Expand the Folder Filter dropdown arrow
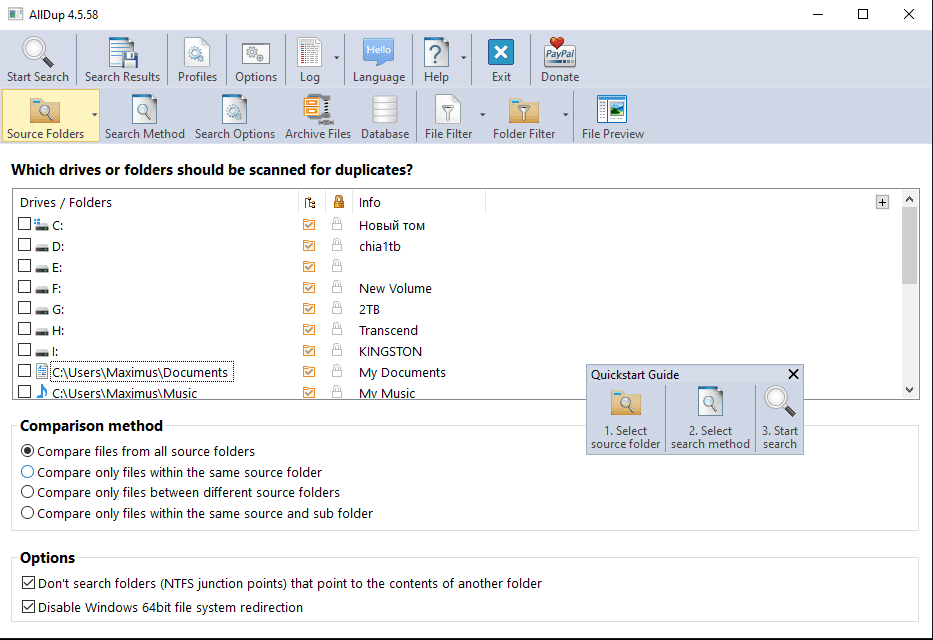This screenshot has height=640, width=933. pos(565,114)
